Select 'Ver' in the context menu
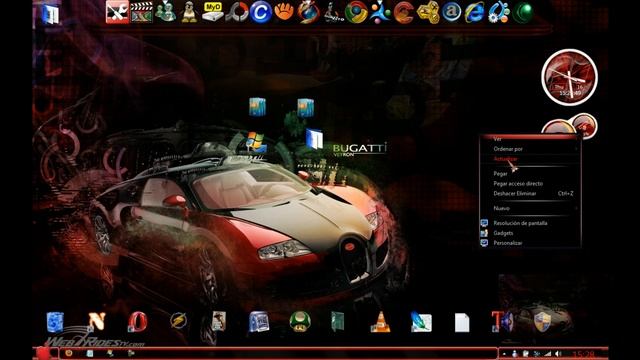640x360 pixels. tap(497, 139)
